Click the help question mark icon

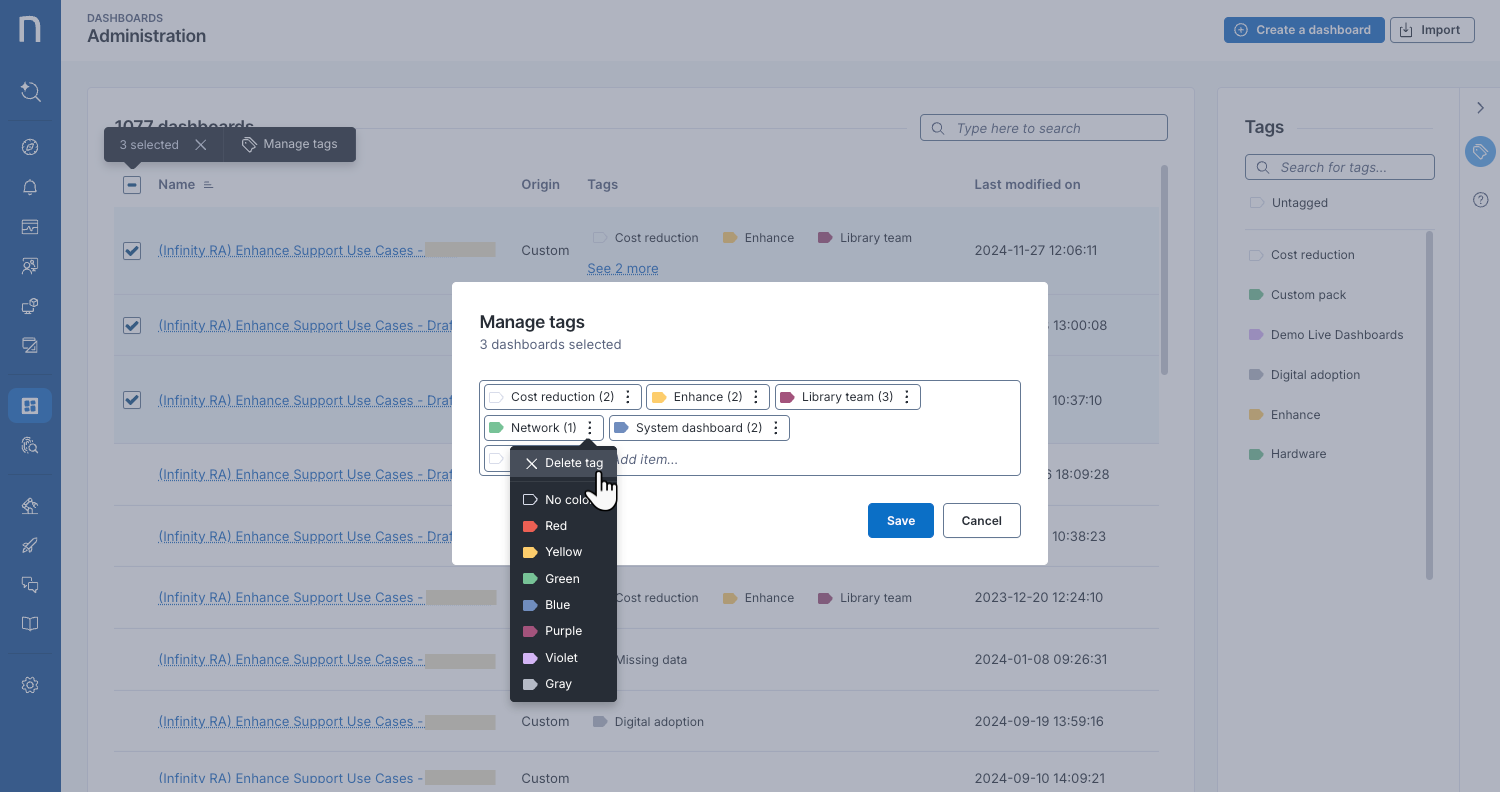pos(1481,200)
